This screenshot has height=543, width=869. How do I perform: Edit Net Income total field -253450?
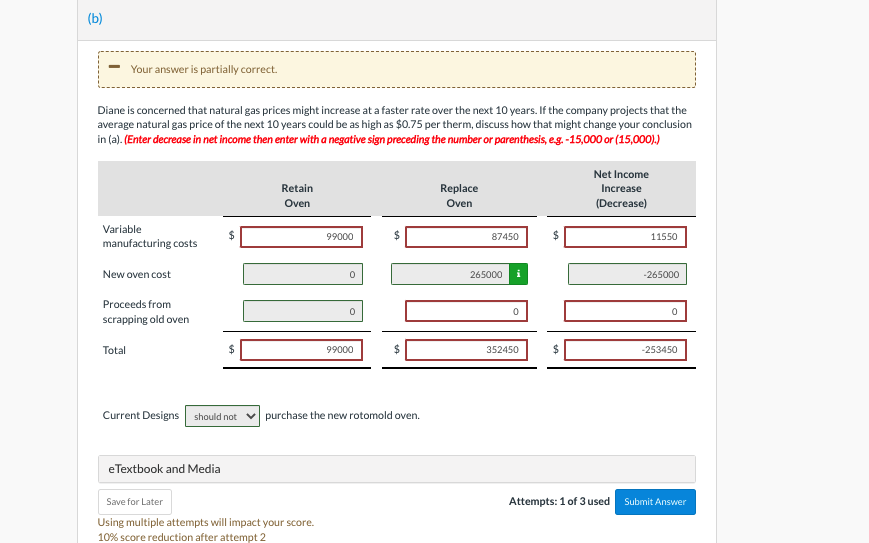(625, 350)
